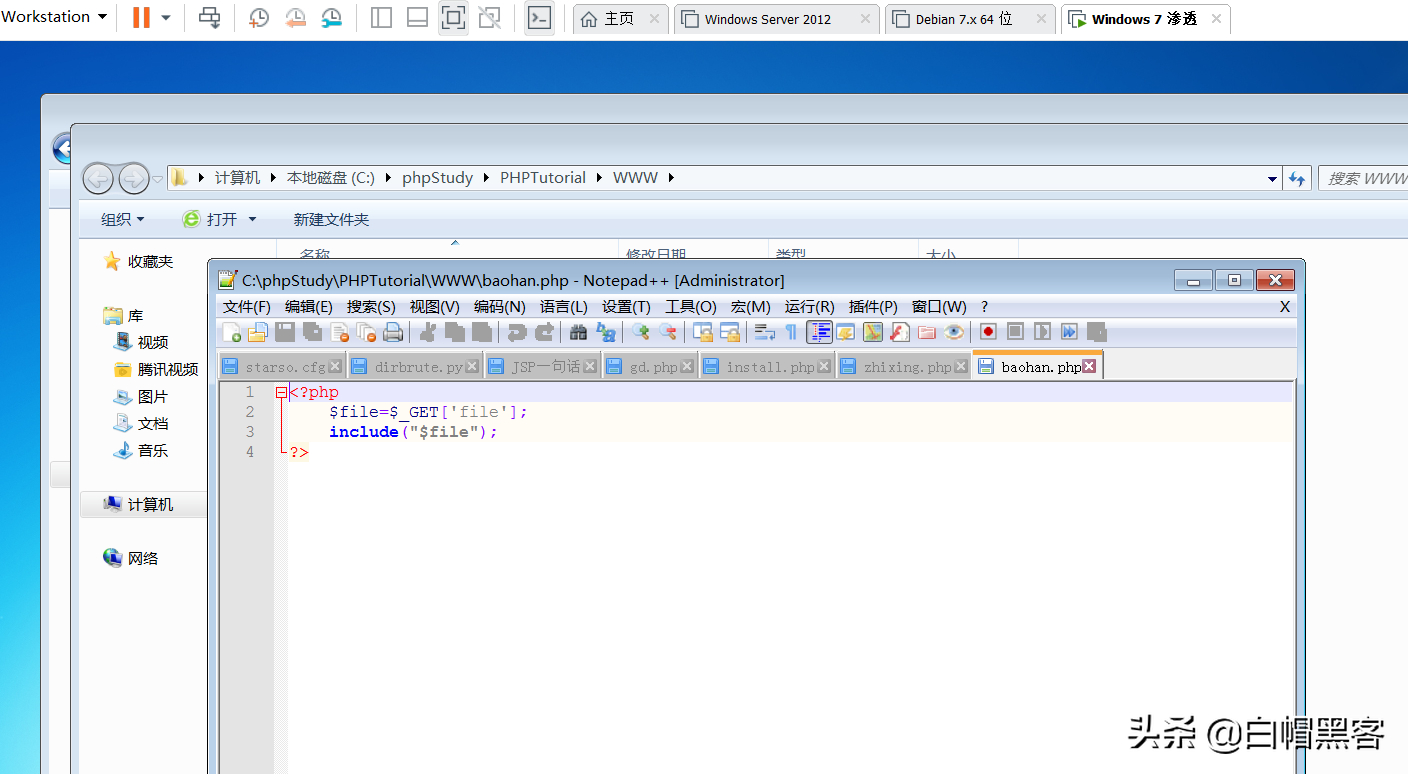
Task: Click the Zoom In magnifier icon
Action: tap(640, 332)
